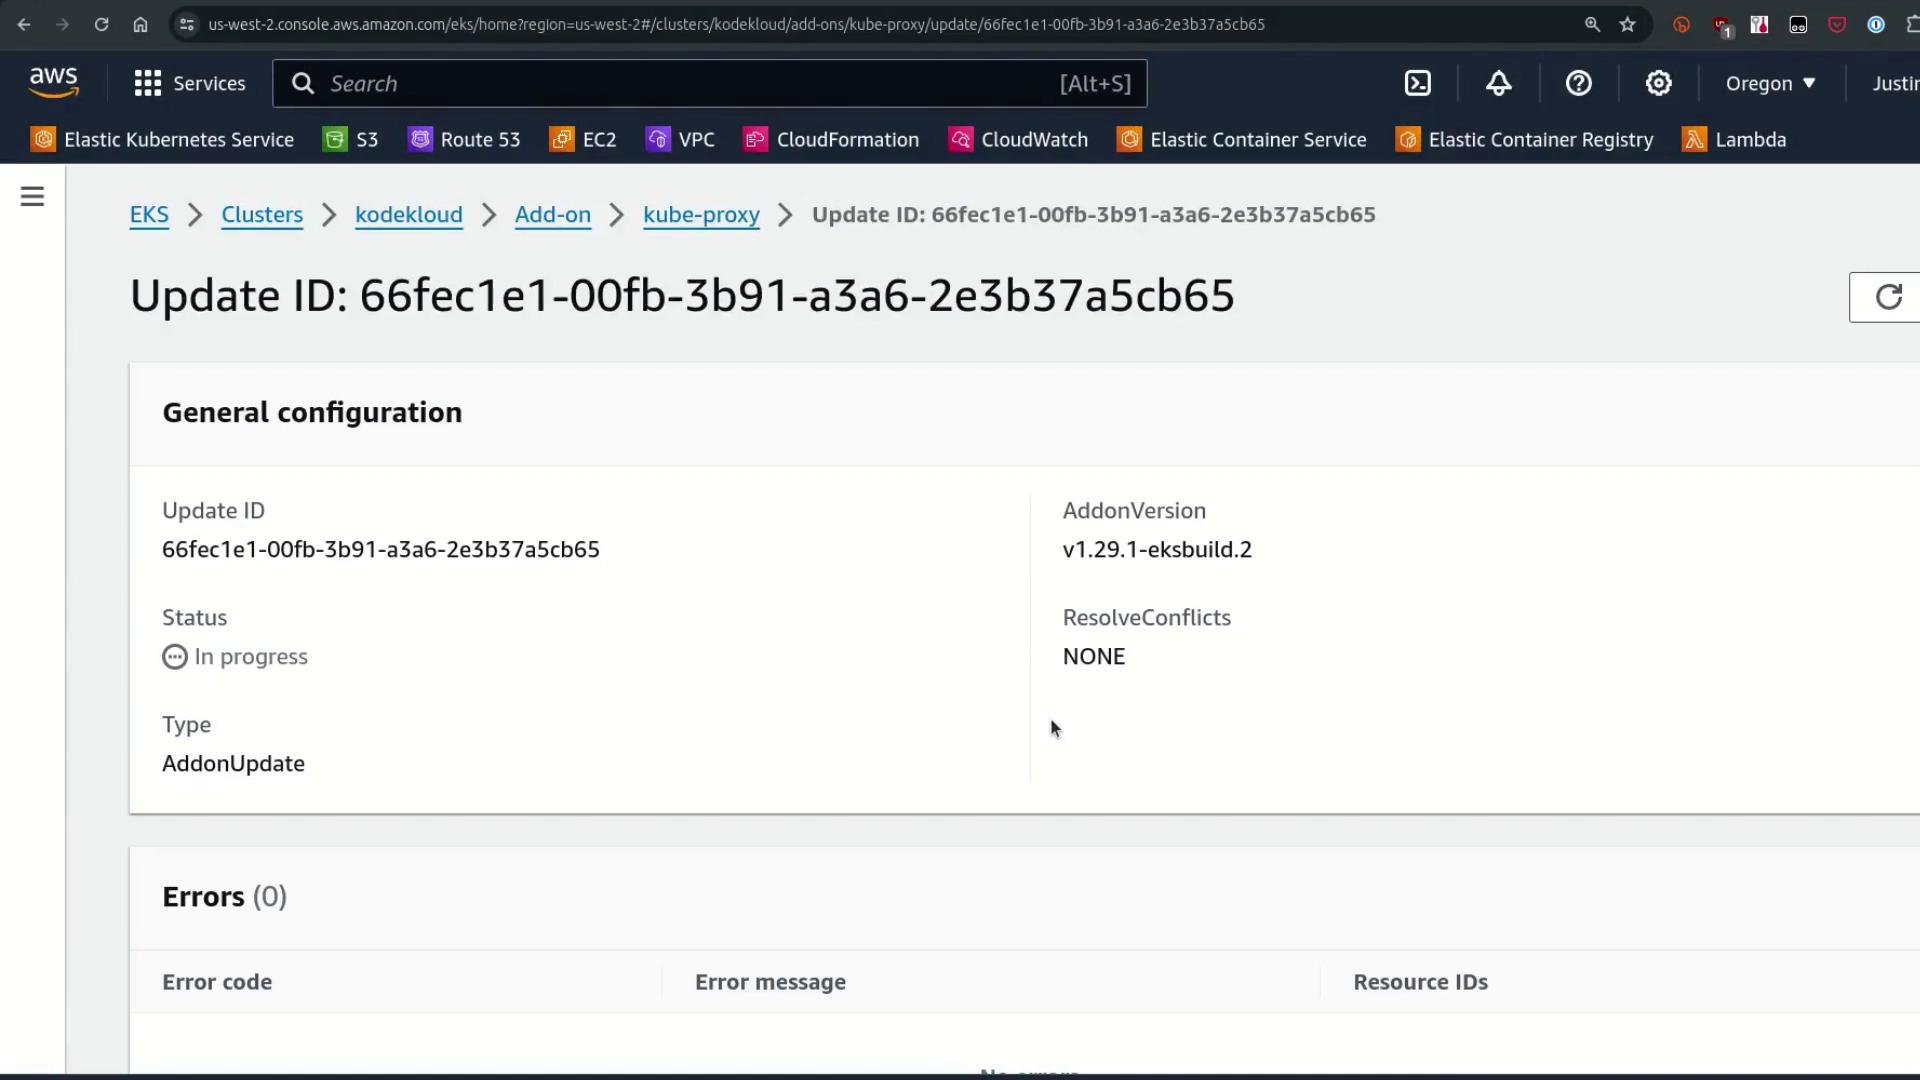This screenshot has width=1920, height=1080.
Task: Open settings gear in AWS header
Action: click(x=1658, y=83)
